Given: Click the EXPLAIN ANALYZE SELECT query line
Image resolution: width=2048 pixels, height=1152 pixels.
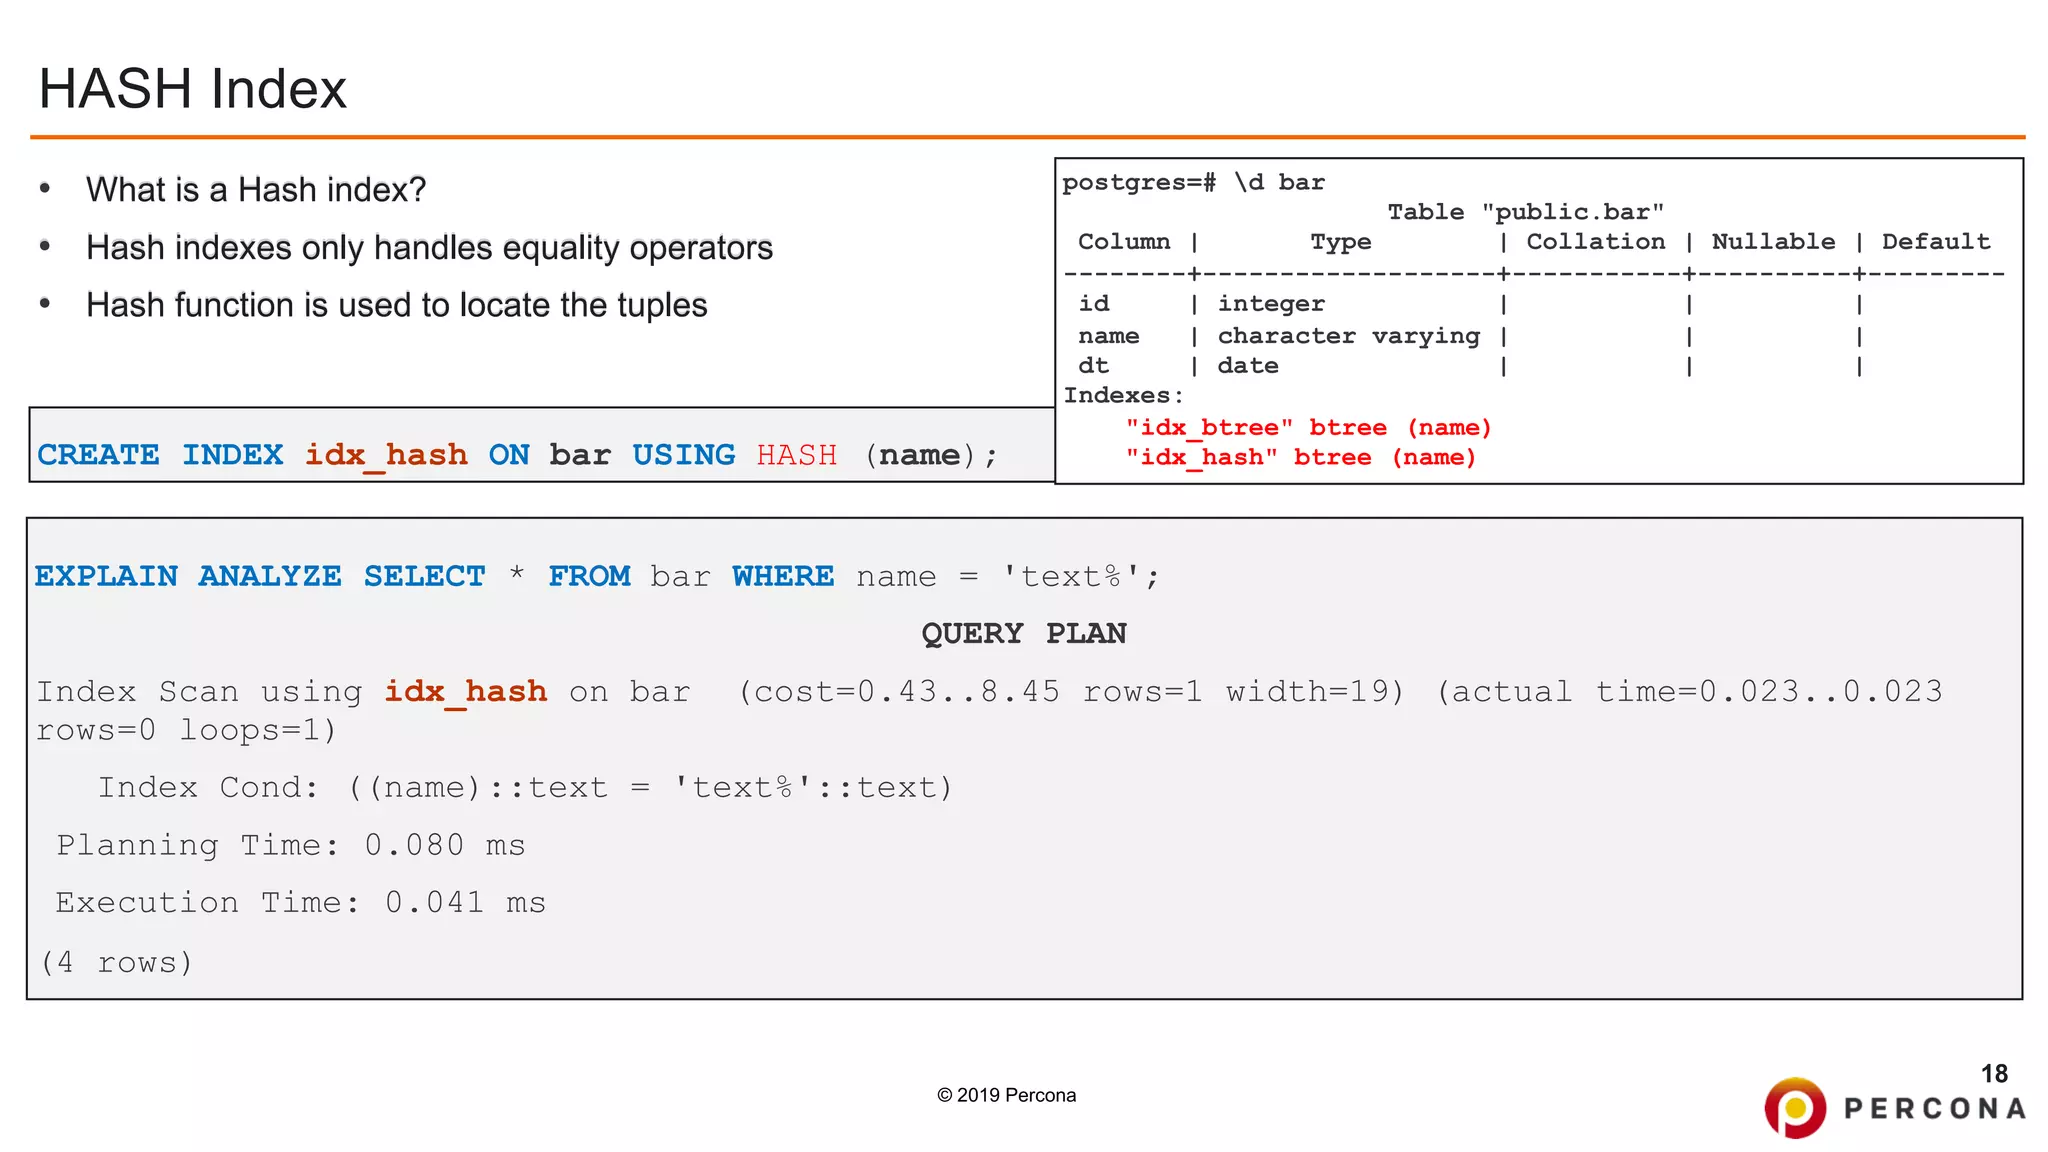Looking at the screenshot, I should point(596,577).
